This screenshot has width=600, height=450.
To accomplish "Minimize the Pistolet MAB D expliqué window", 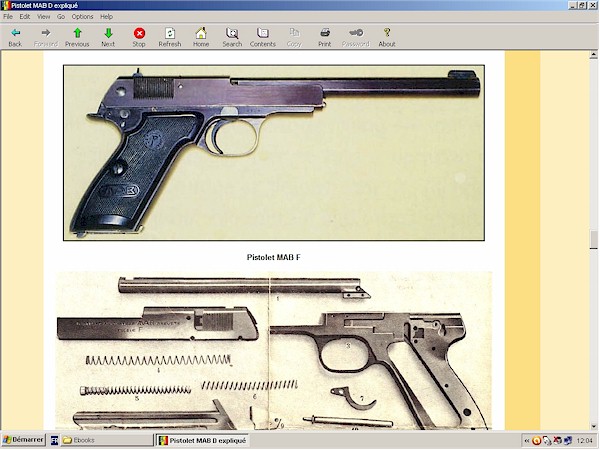I will 573,5.
